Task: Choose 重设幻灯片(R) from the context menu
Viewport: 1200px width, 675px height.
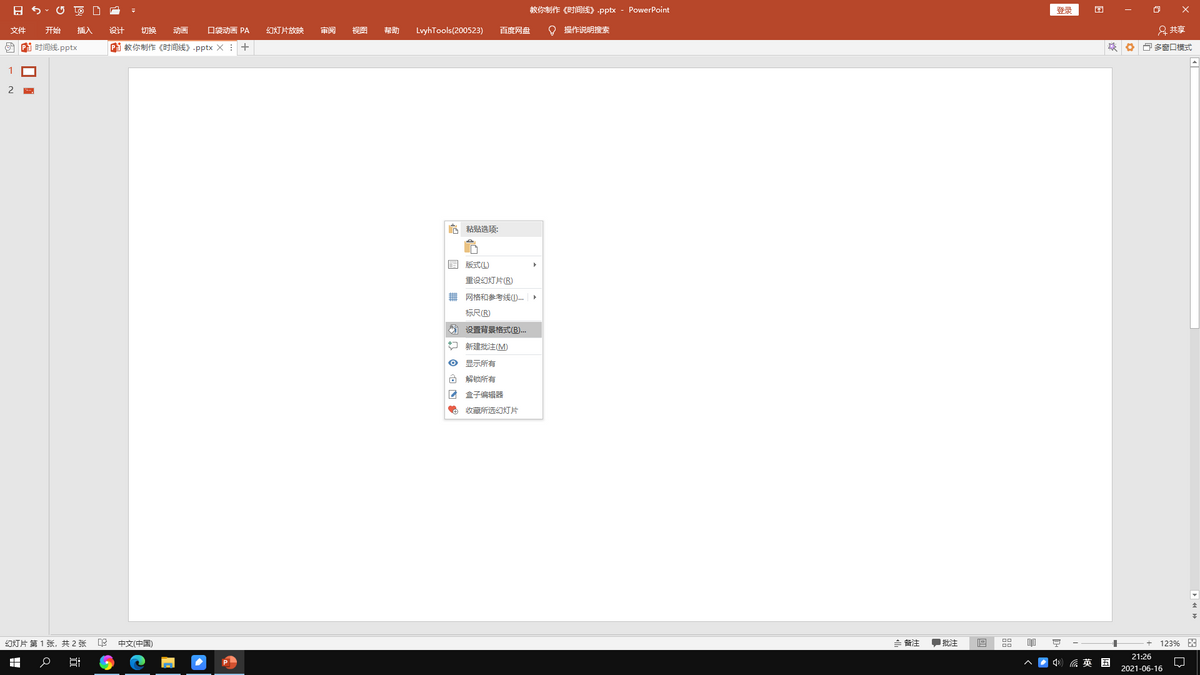Action: [493, 281]
